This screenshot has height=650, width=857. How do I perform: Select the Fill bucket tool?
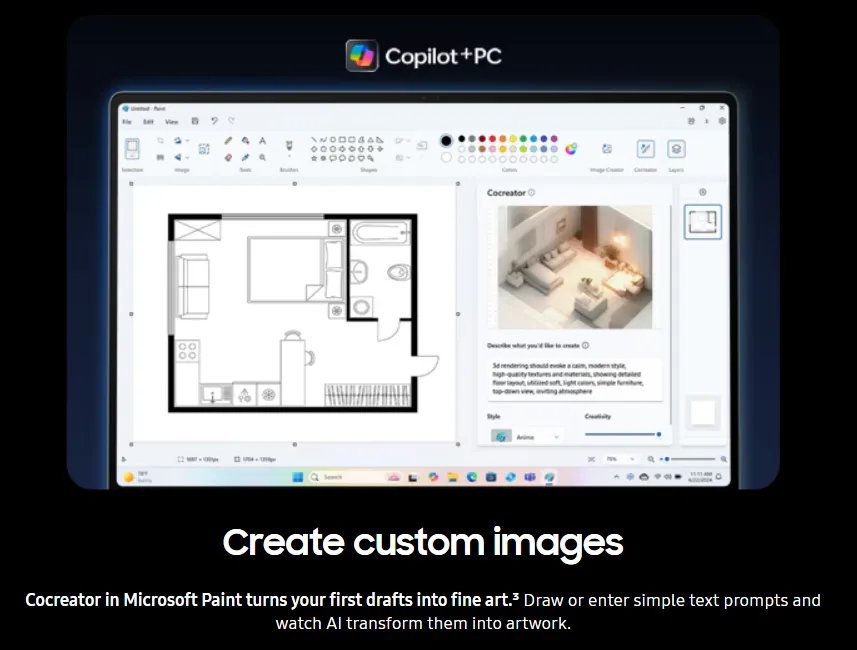point(245,140)
